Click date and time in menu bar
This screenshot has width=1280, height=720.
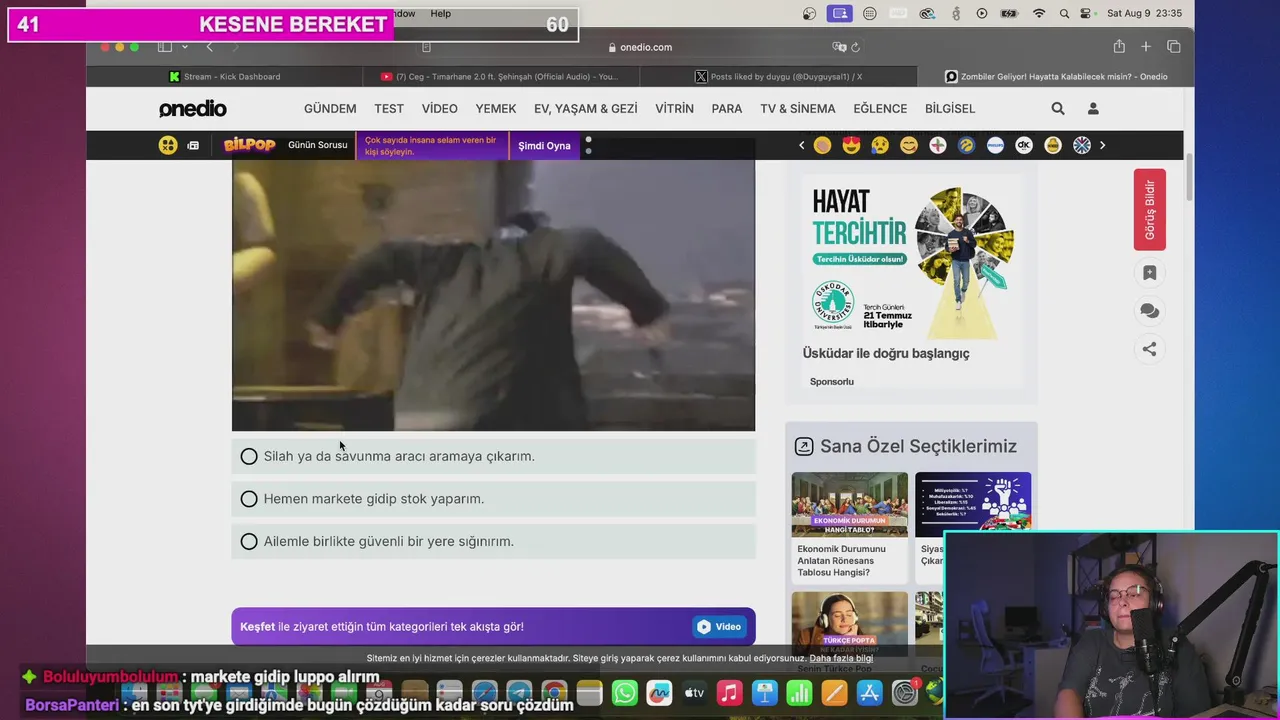[x=1144, y=13]
